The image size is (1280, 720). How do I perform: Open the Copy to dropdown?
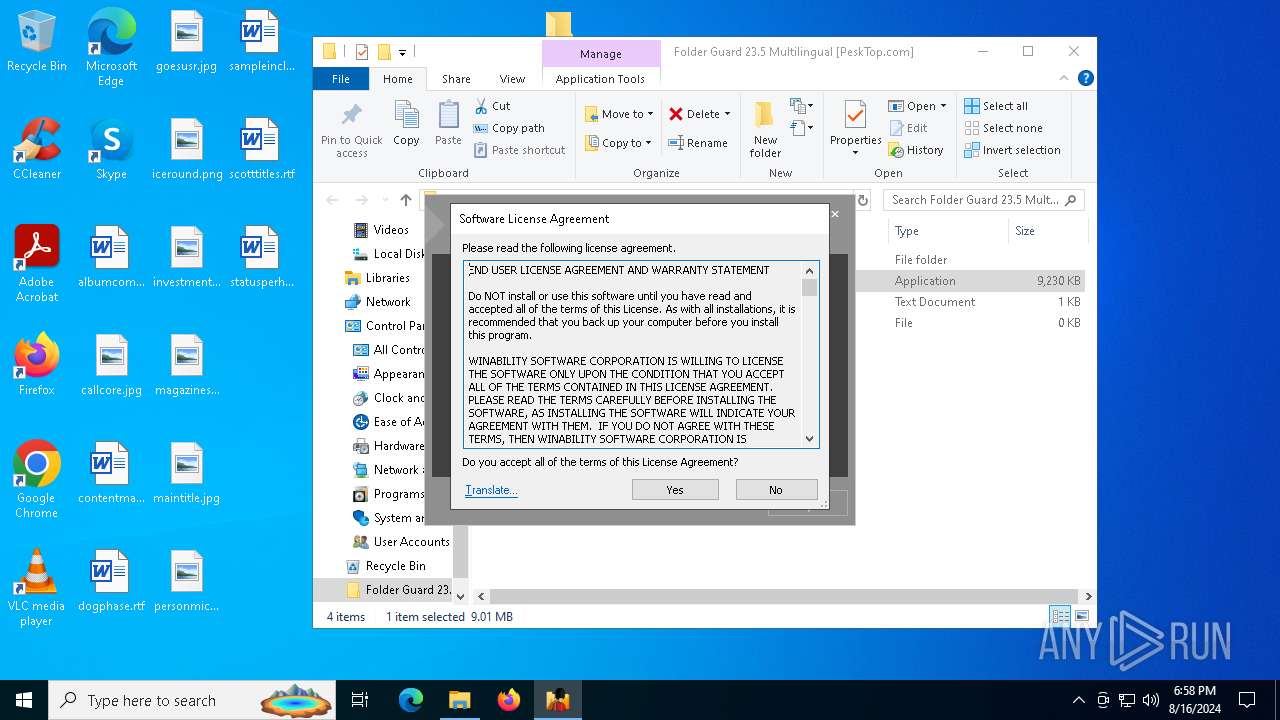(x=618, y=143)
